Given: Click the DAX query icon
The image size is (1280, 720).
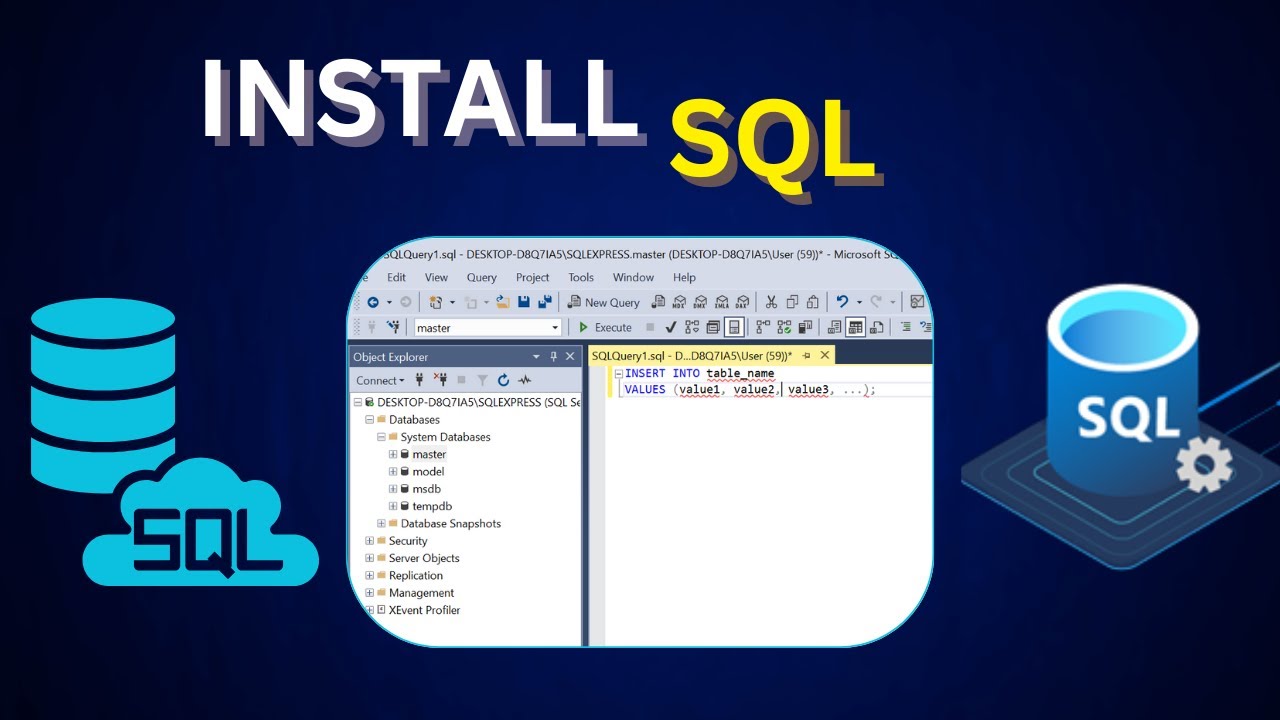Looking at the screenshot, I should pyautogui.click(x=742, y=302).
